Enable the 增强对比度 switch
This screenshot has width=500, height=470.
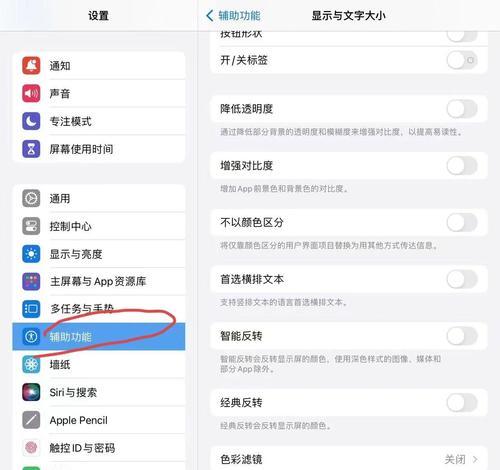pyautogui.click(x=462, y=166)
